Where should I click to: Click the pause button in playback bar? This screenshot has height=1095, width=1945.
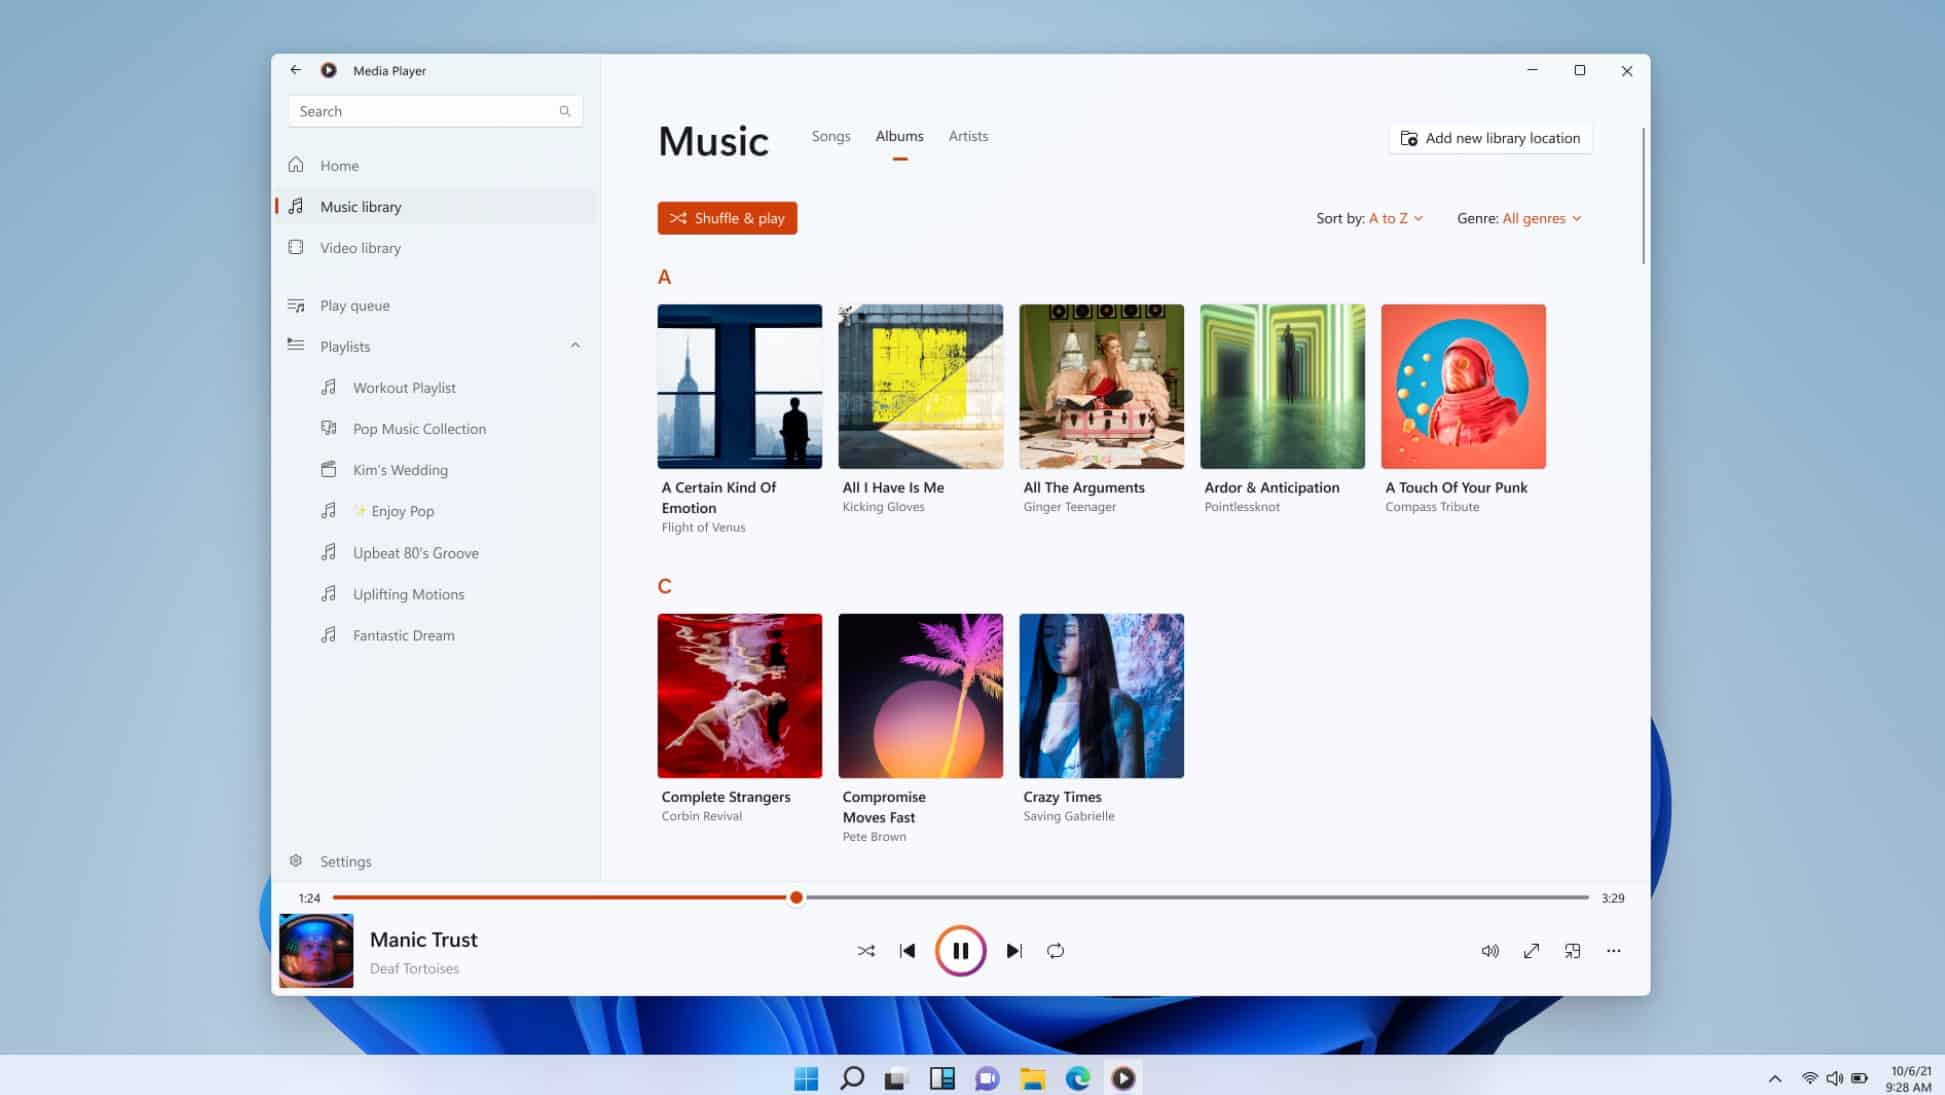(960, 949)
